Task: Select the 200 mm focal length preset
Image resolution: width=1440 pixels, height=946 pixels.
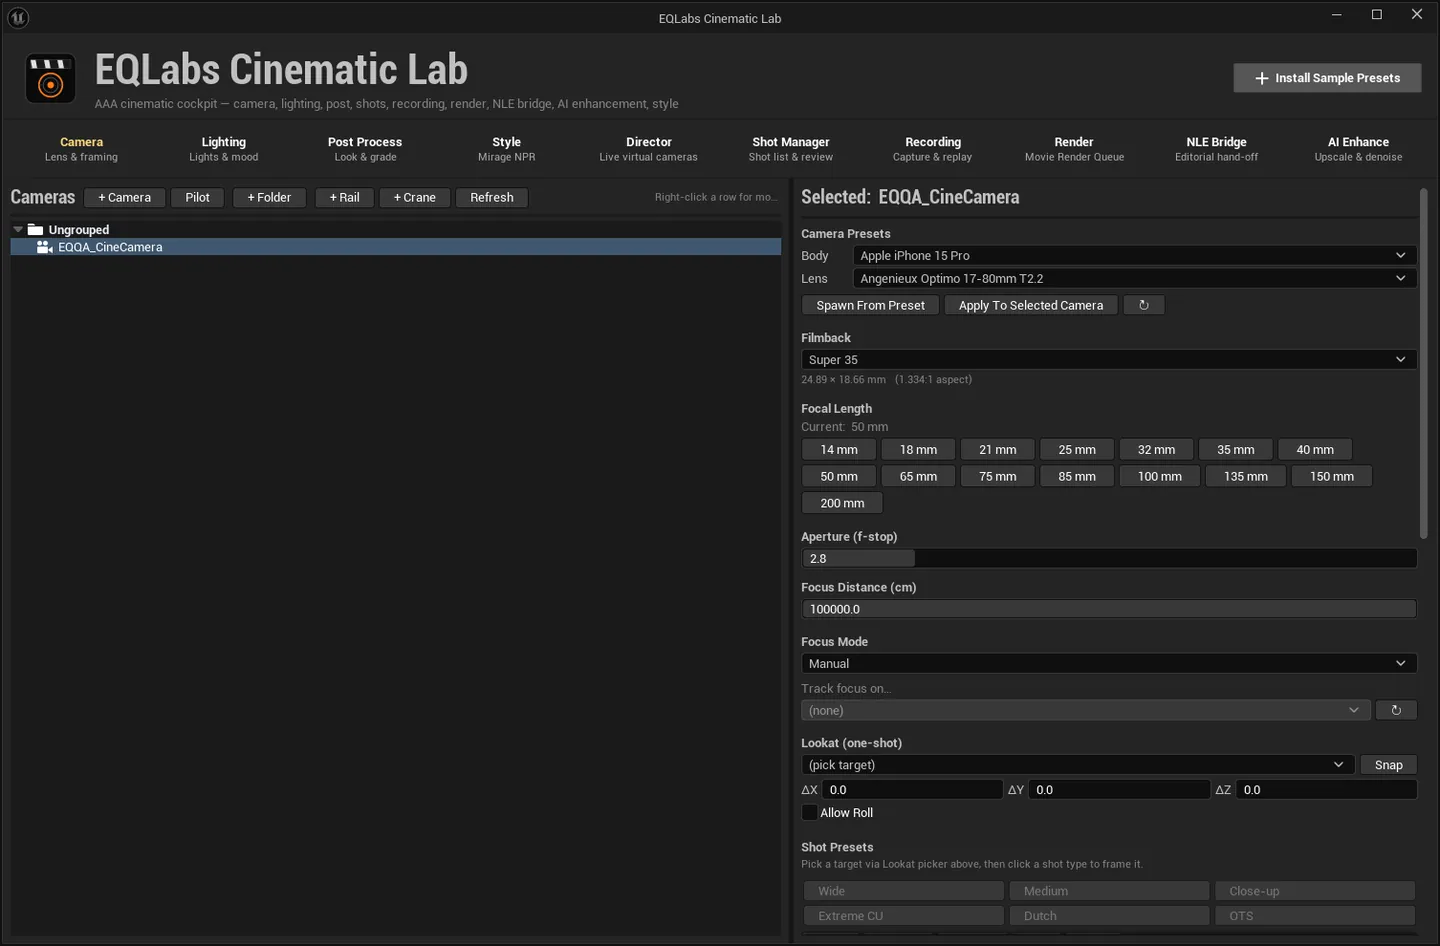Action: pos(842,503)
